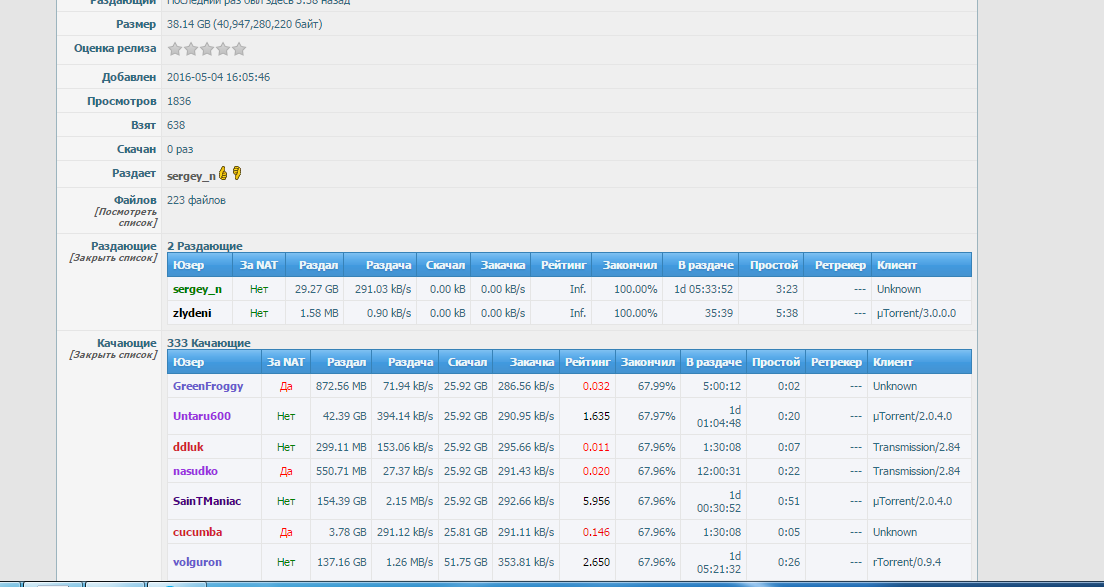This screenshot has height=587, width=1104.
Task: Open volguron's user profile
Action: (x=198, y=562)
